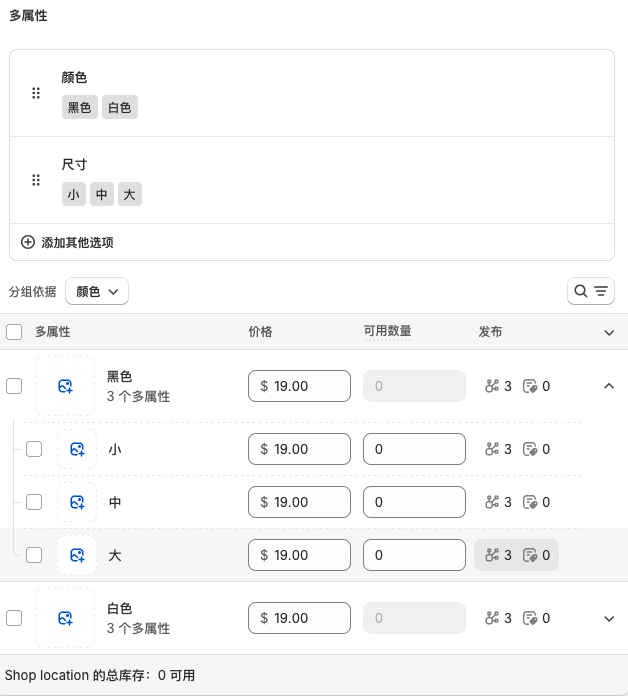Screen dimensions: 628x696
Task: Open catalogs icon in 白色 row
Action: (530, 618)
